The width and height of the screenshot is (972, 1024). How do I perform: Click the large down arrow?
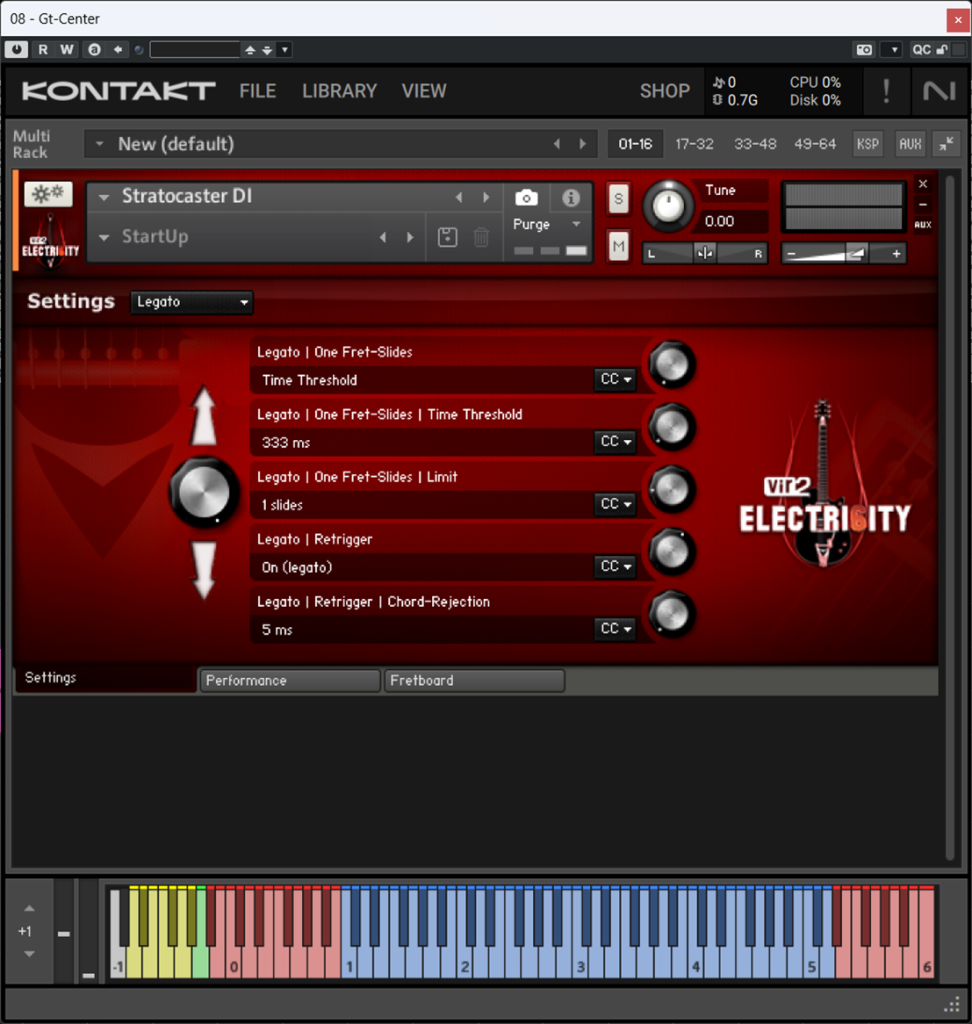pos(204,570)
